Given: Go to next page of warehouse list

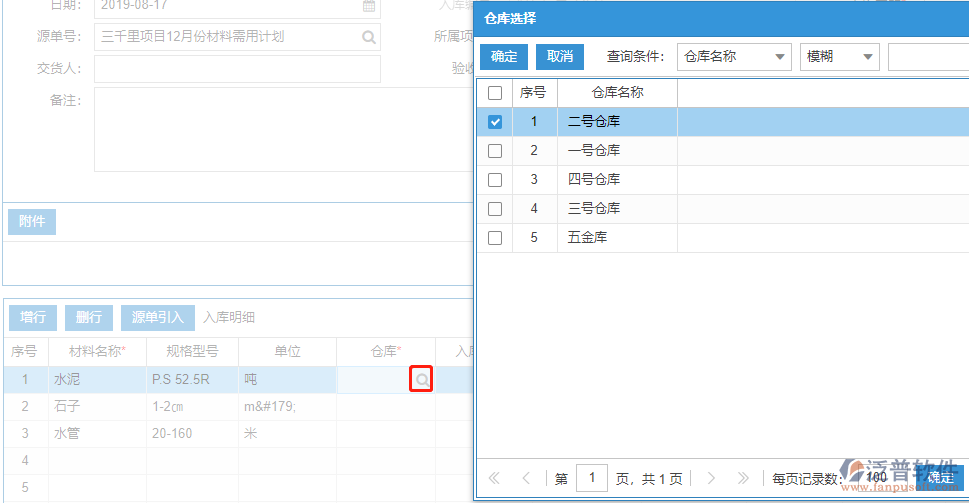Looking at the screenshot, I should click(711, 478).
